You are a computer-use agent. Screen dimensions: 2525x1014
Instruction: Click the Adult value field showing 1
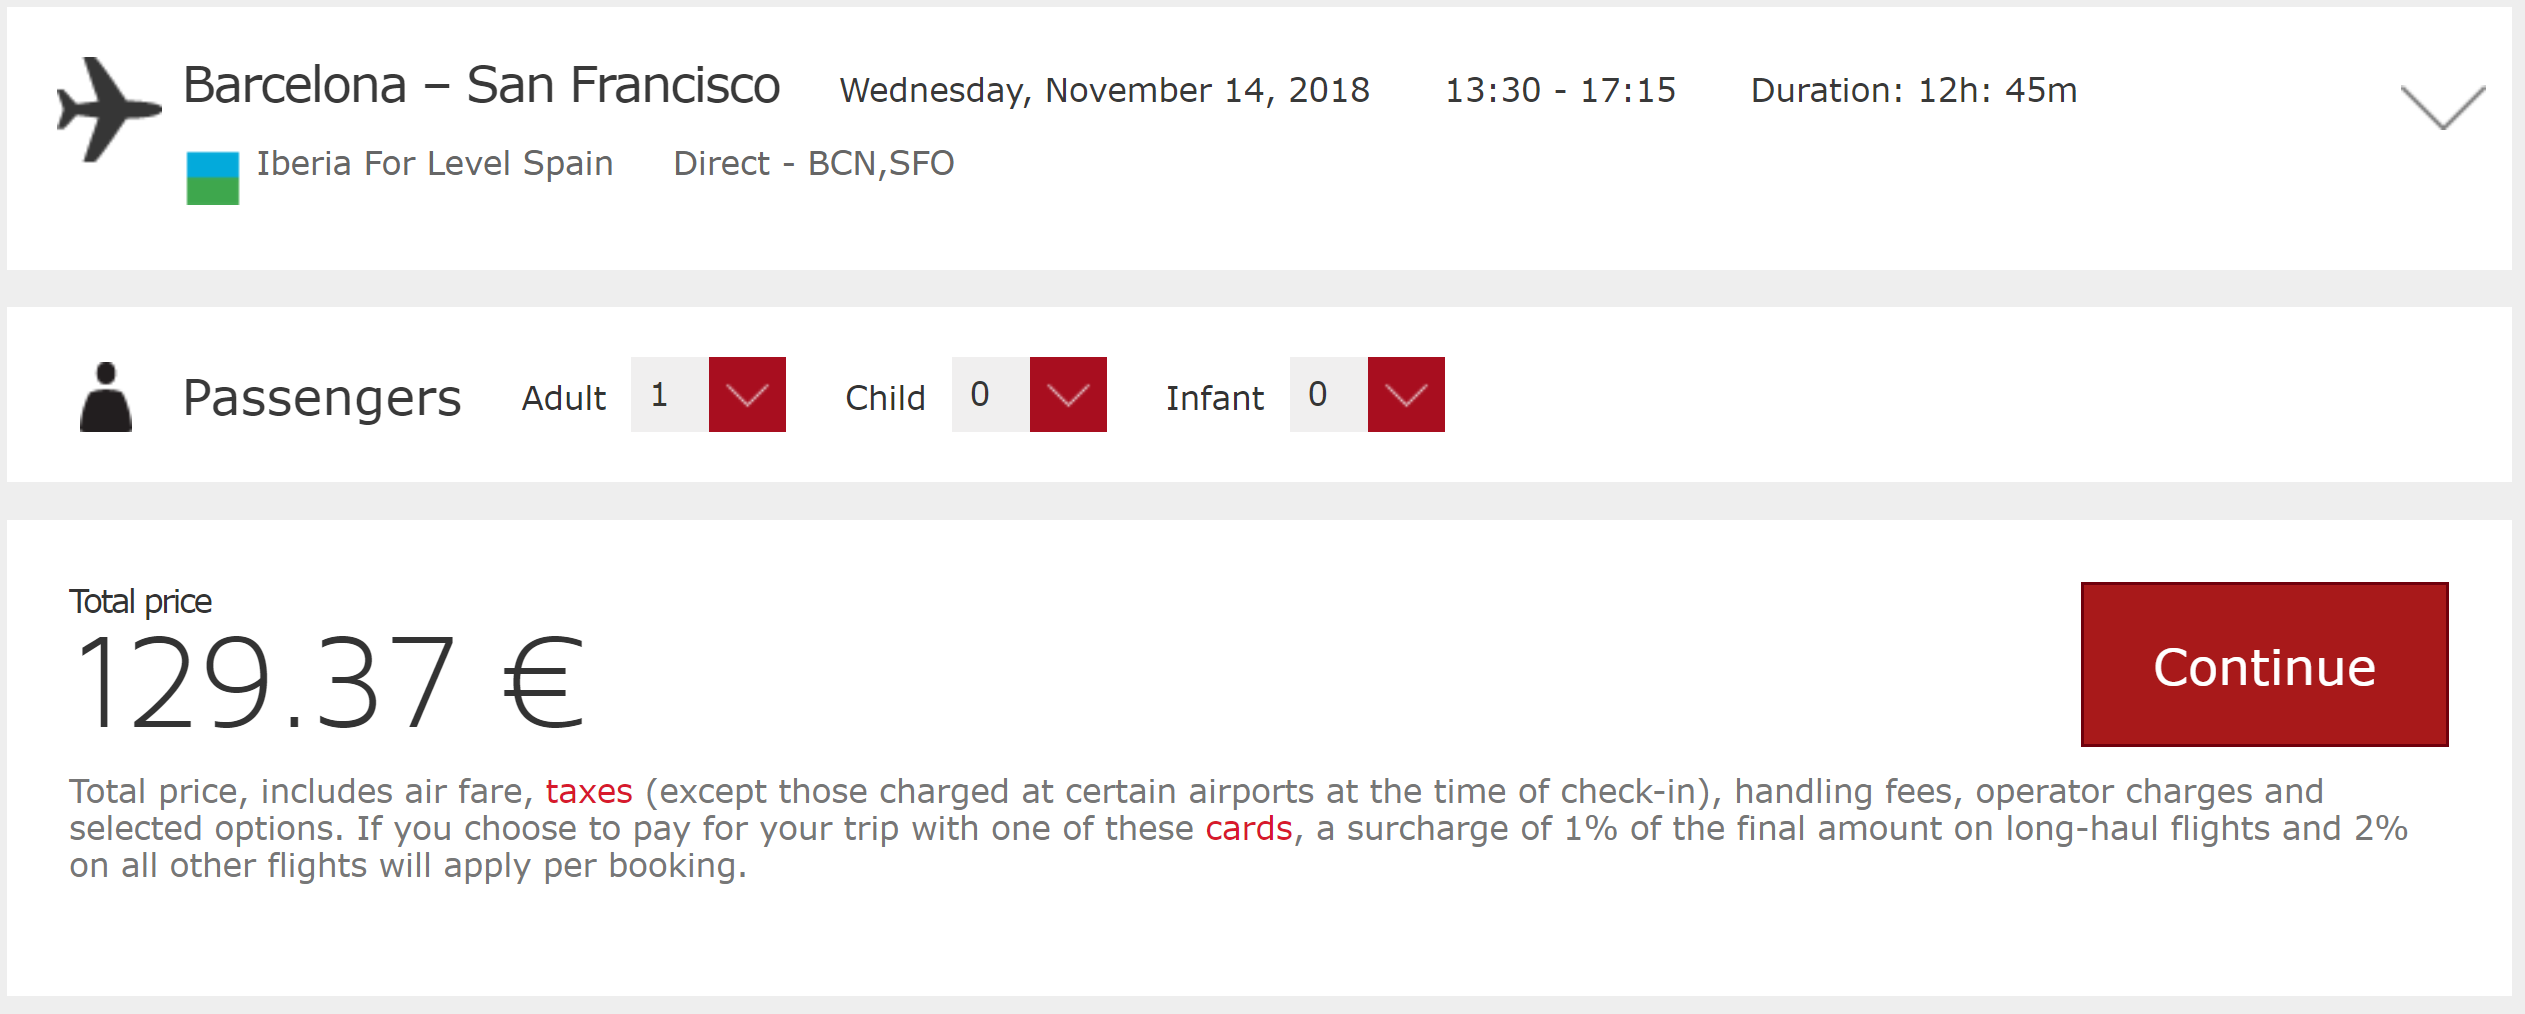(670, 394)
